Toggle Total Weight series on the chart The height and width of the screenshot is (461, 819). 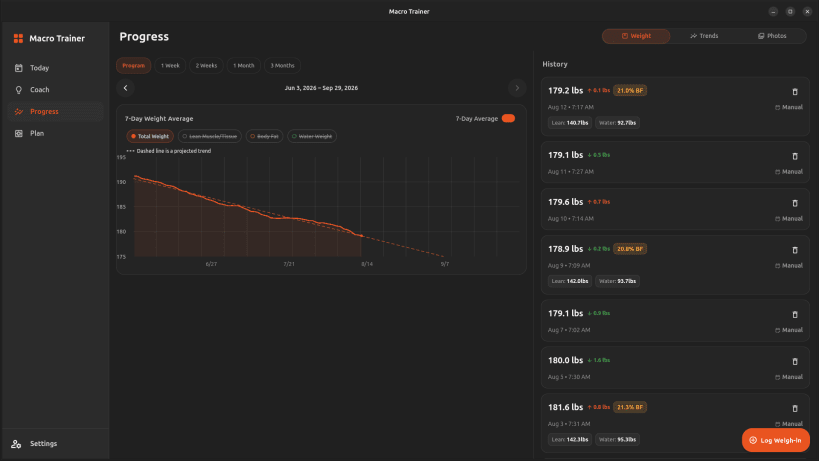coord(150,136)
